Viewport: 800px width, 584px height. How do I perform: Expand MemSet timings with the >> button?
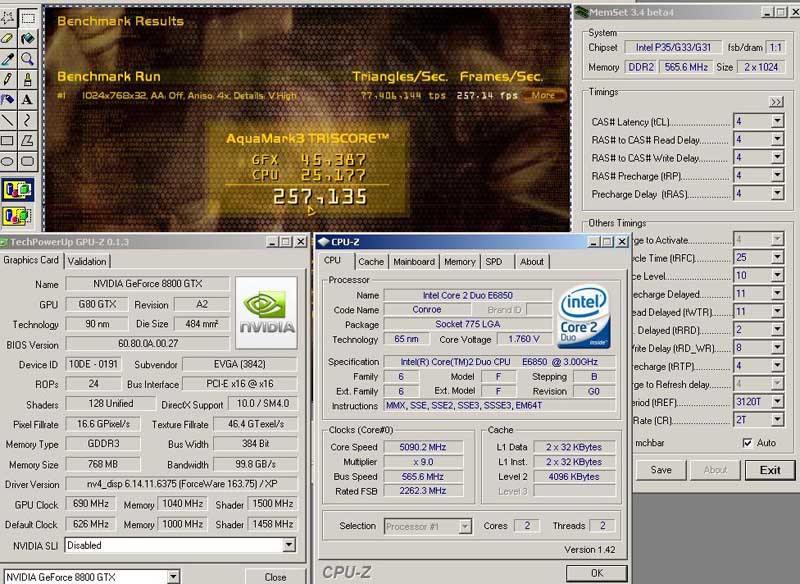pyautogui.click(x=776, y=102)
